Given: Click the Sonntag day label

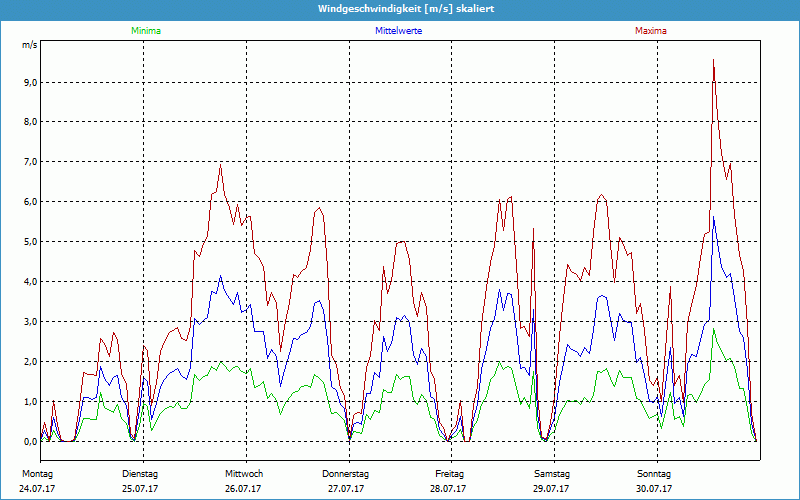Looking at the screenshot, I should click(x=654, y=474).
